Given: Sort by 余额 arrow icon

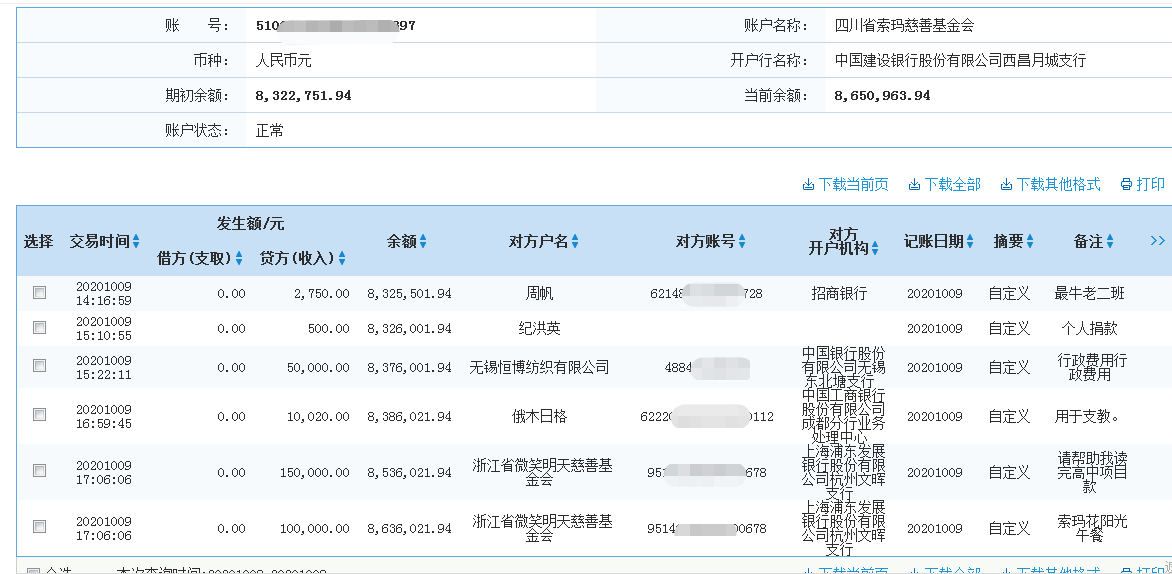Looking at the screenshot, I should [423, 241].
